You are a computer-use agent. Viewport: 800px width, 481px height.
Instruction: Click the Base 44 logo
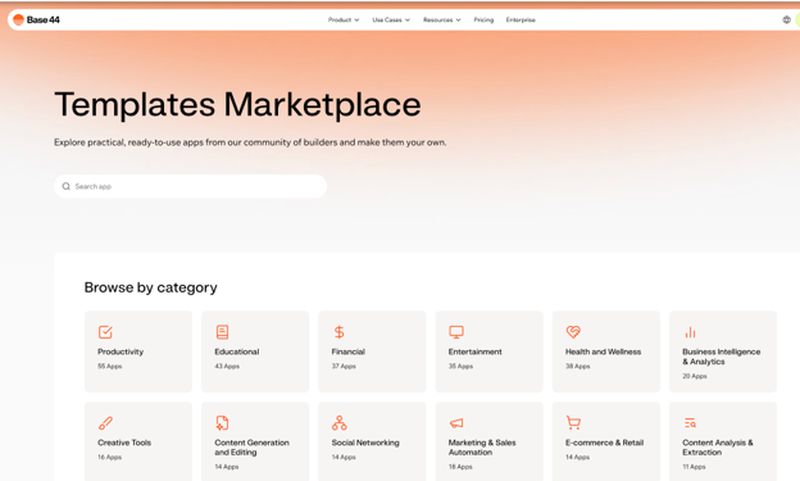[36, 20]
